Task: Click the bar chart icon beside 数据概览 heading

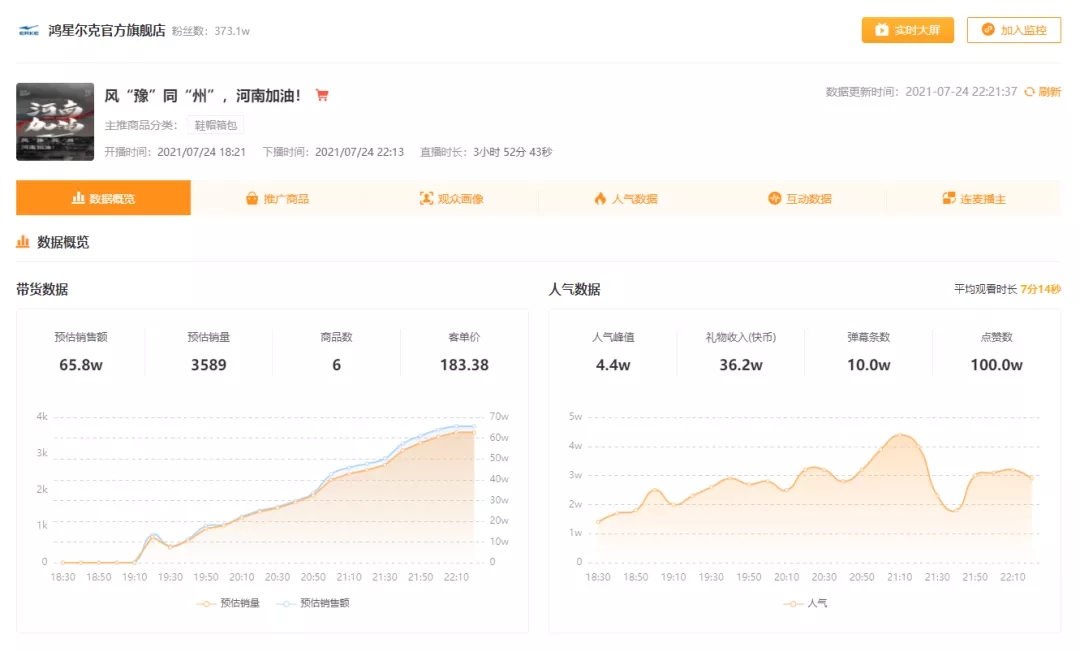Action: (x=23, y=242)
